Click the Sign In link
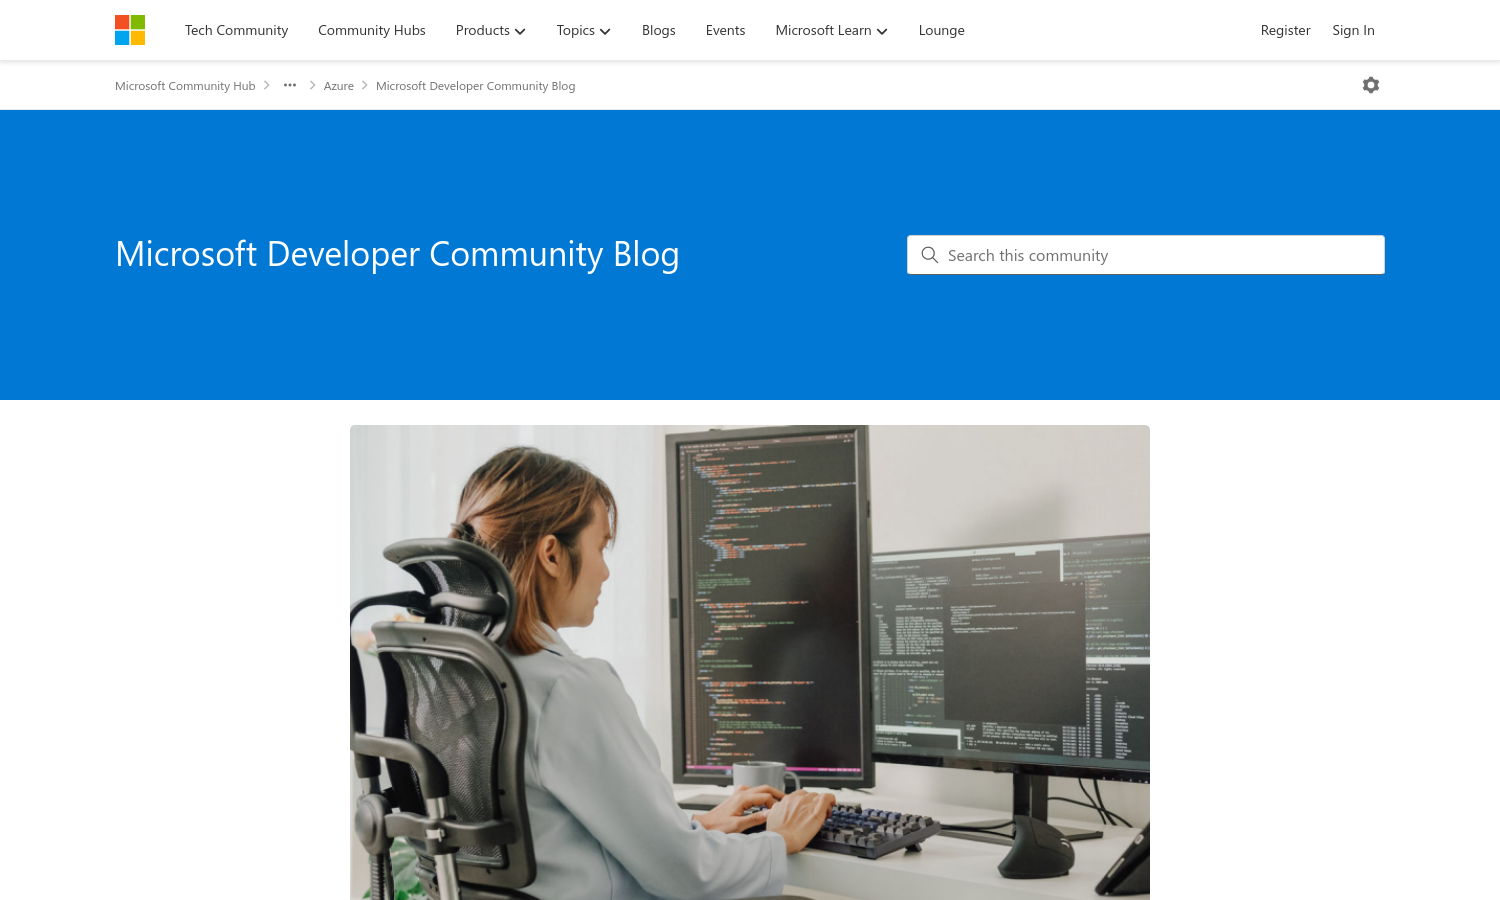Viewport: 1500px width, 900px height. [1353, 30]
